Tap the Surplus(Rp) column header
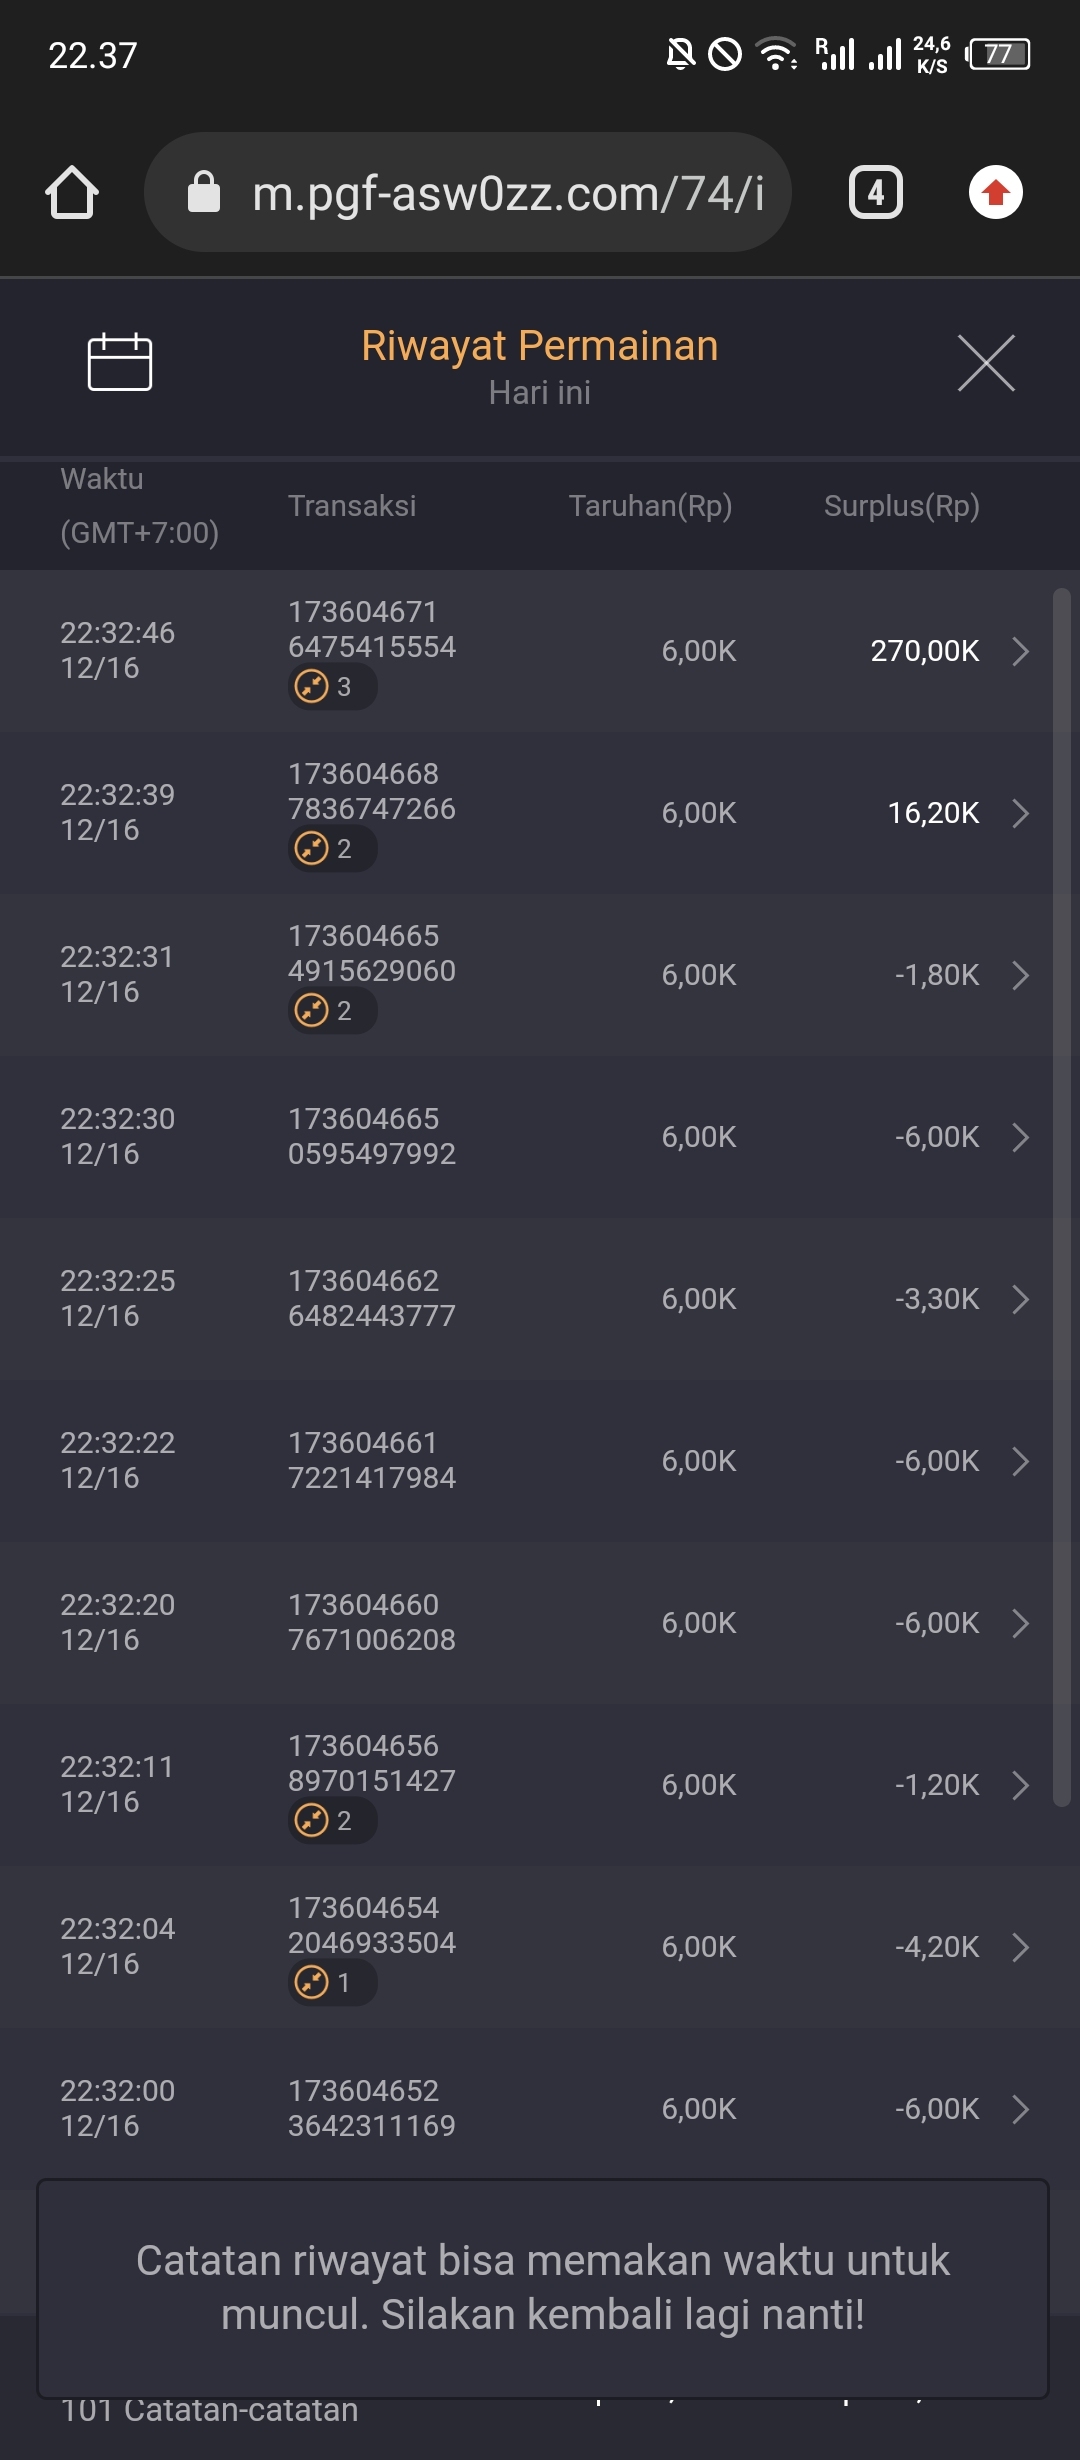Screen dimensions: 1080x2460 click(x=901, y=506)
